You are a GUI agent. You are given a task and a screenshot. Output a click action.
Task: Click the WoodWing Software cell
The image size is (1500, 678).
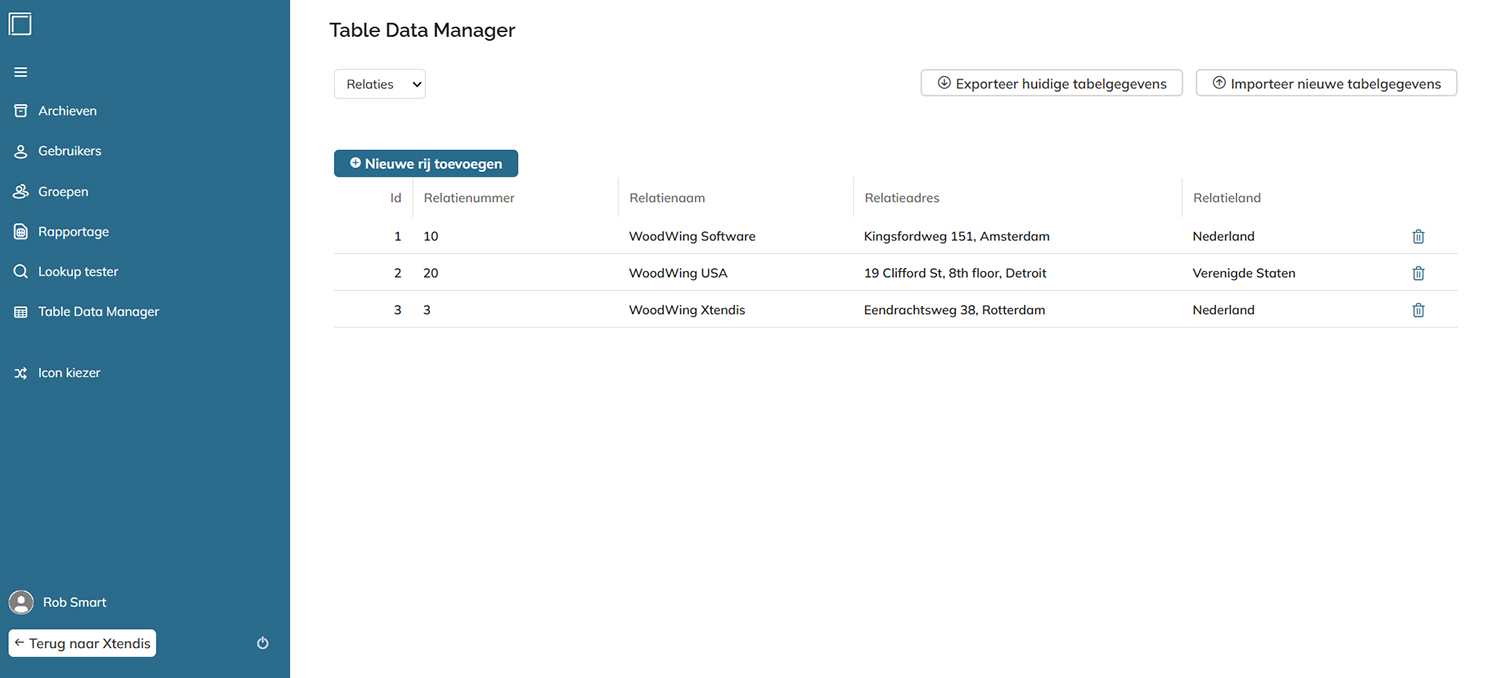tap(692, 237)
